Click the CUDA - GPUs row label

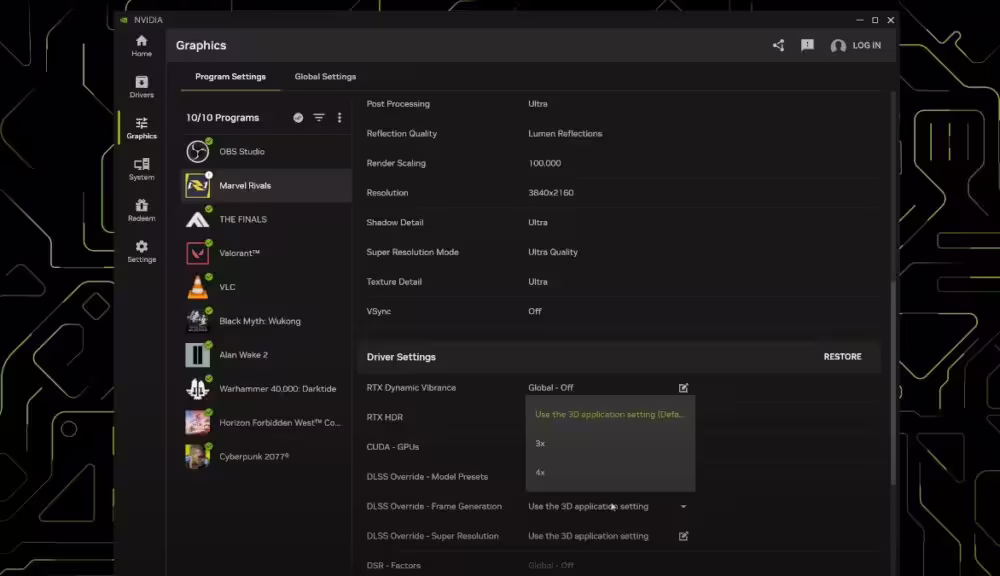pos(393,447)
